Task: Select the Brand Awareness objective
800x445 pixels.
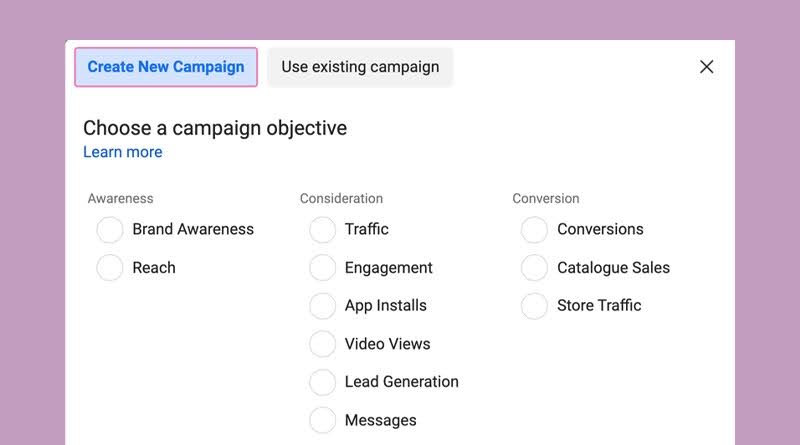Action: [x=110, y=230]
